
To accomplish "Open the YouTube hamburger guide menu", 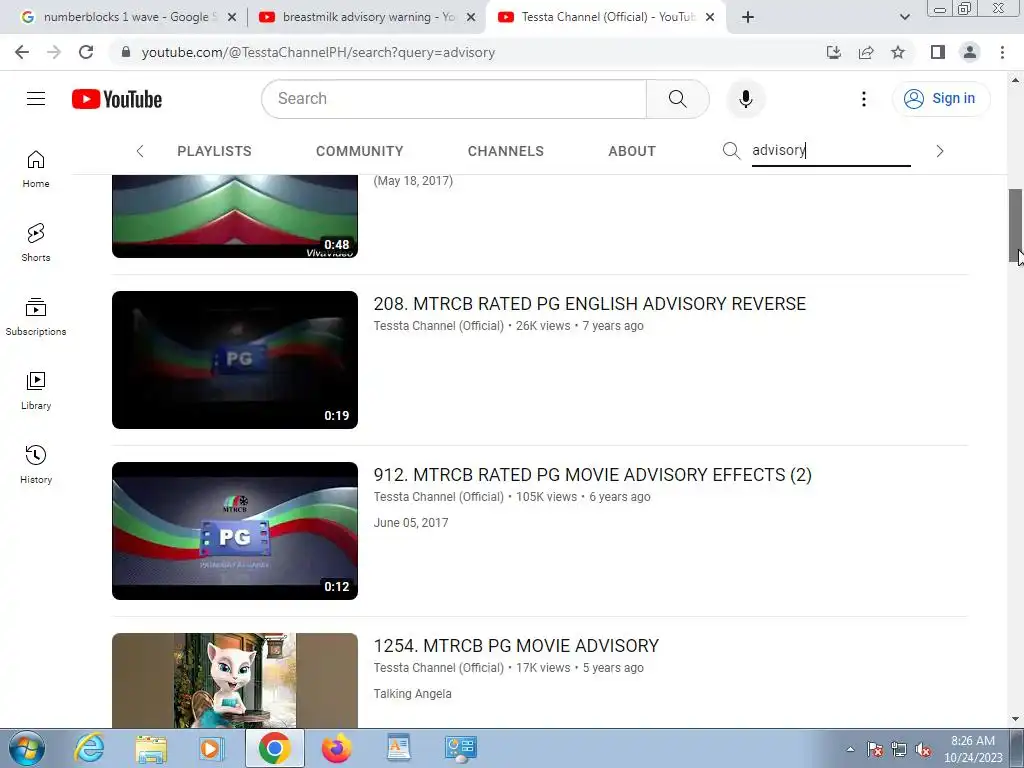I will pyautogui.click(x=36, y=99).
